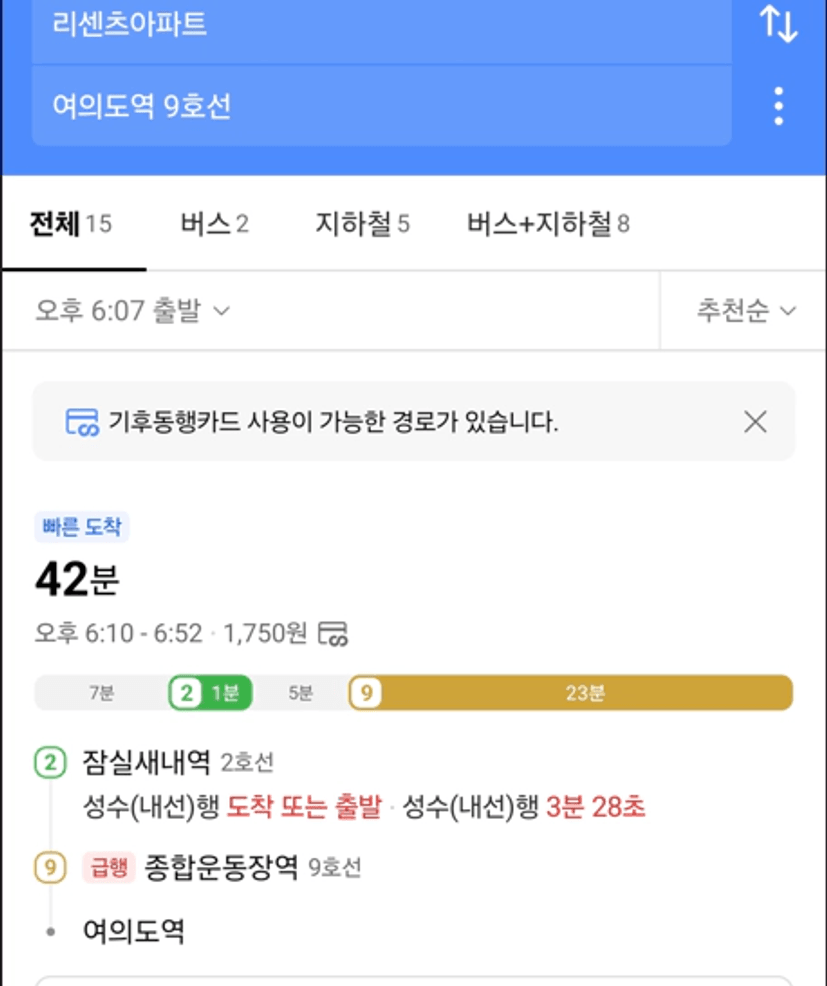The height and width of the screenshot is (986, 827).
Task: Open the three-dot more options menu
Action: 779,106
